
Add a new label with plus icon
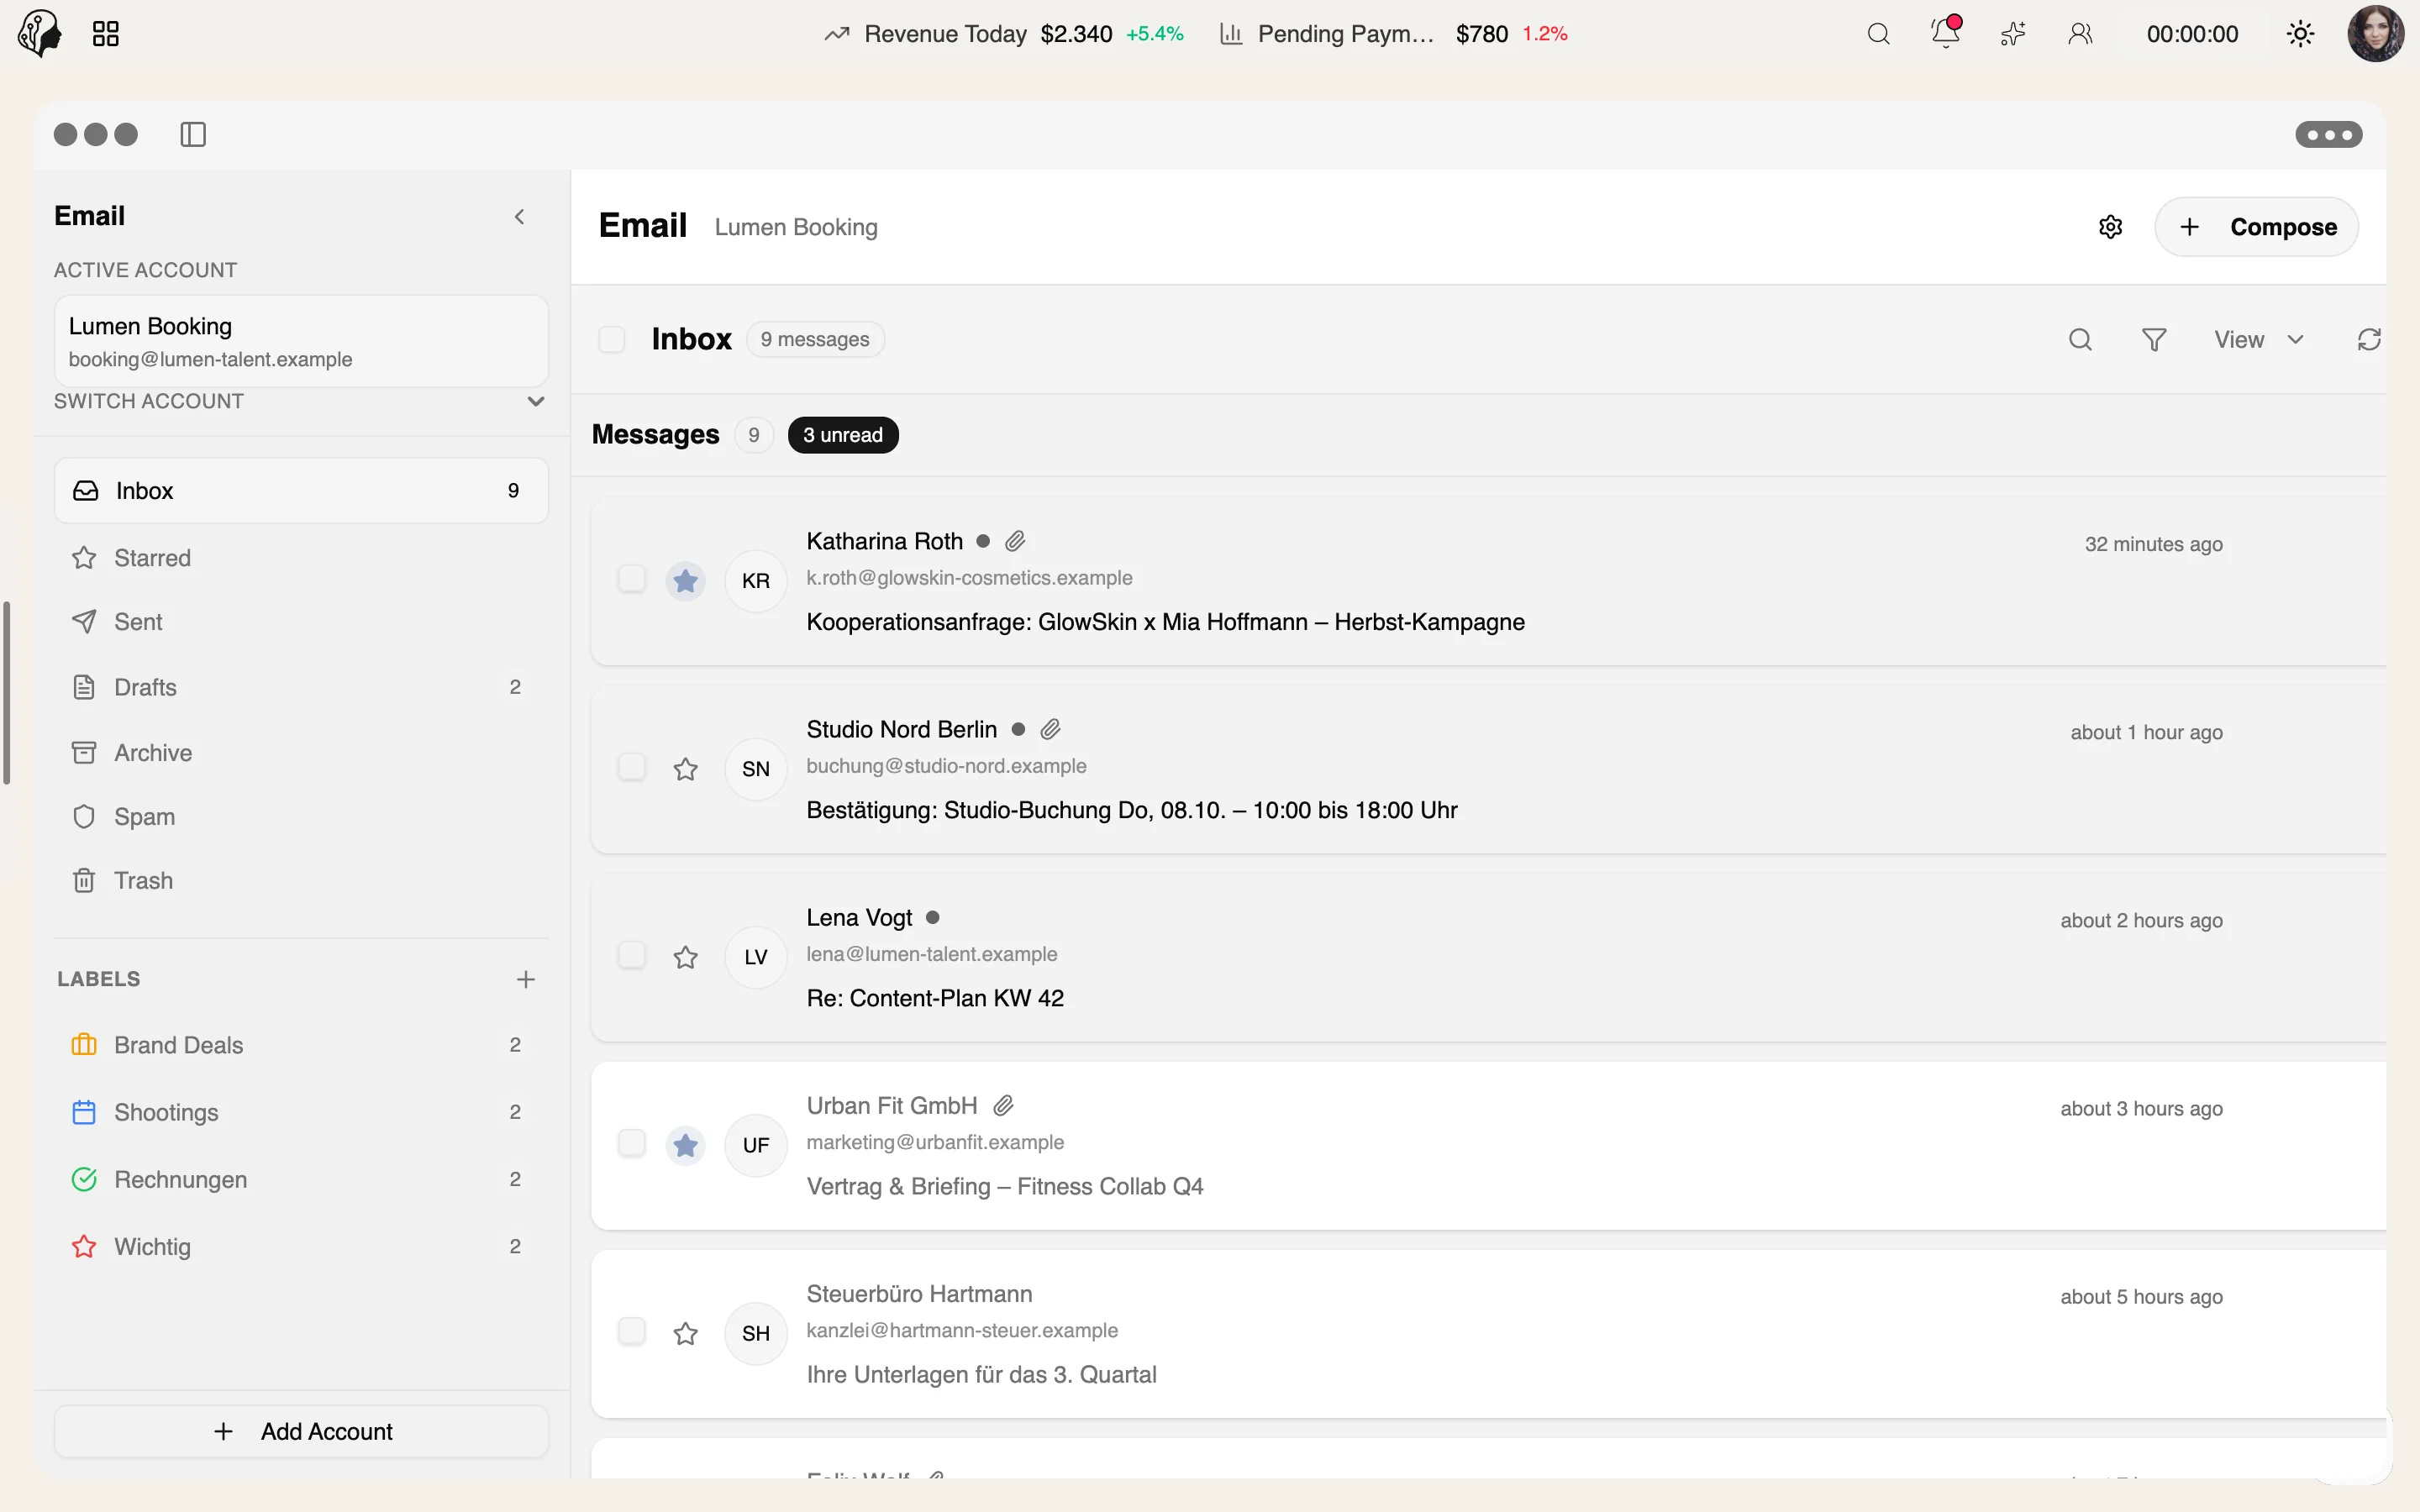point(526,979)
